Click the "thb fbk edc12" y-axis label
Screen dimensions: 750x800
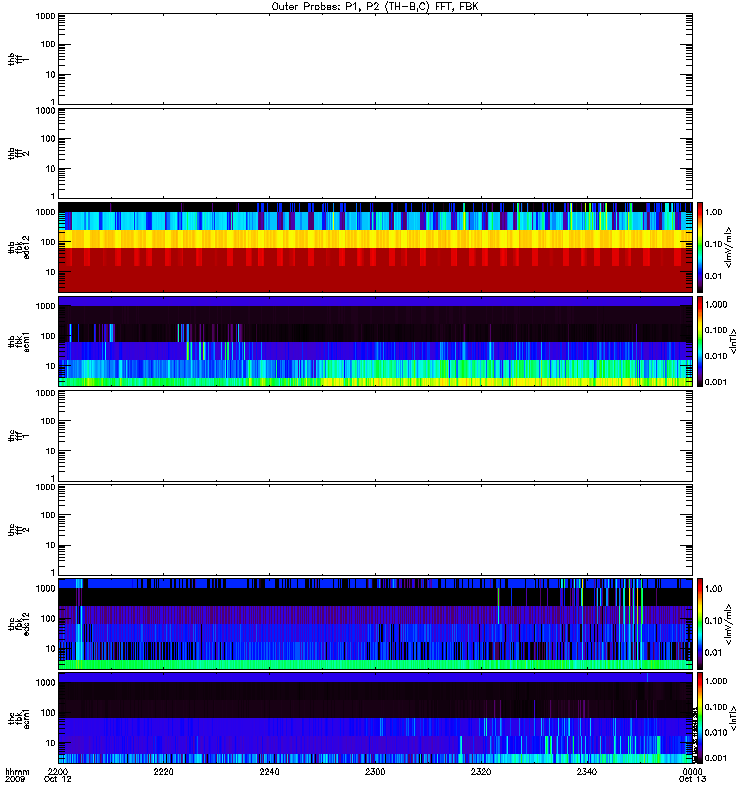pyautogui.click(x=18, y=247)
